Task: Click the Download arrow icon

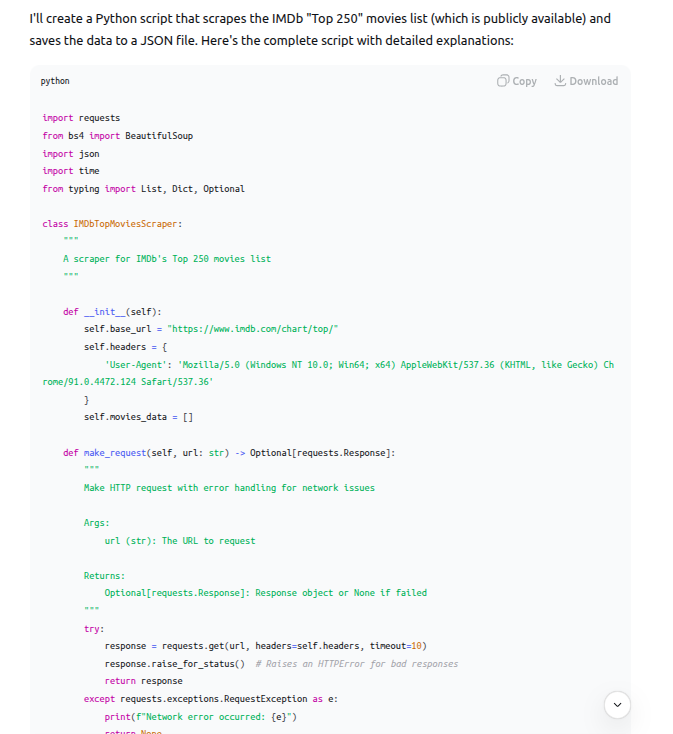Action: 560,81
